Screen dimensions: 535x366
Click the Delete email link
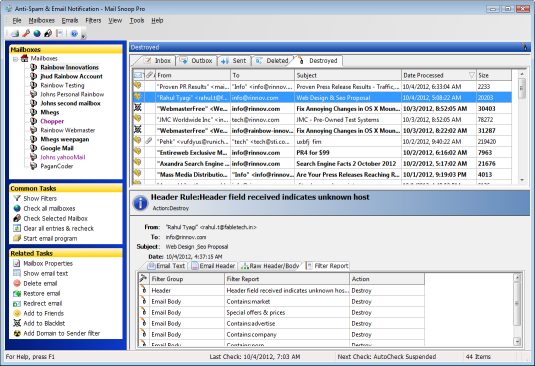click(x=40, y=283)
